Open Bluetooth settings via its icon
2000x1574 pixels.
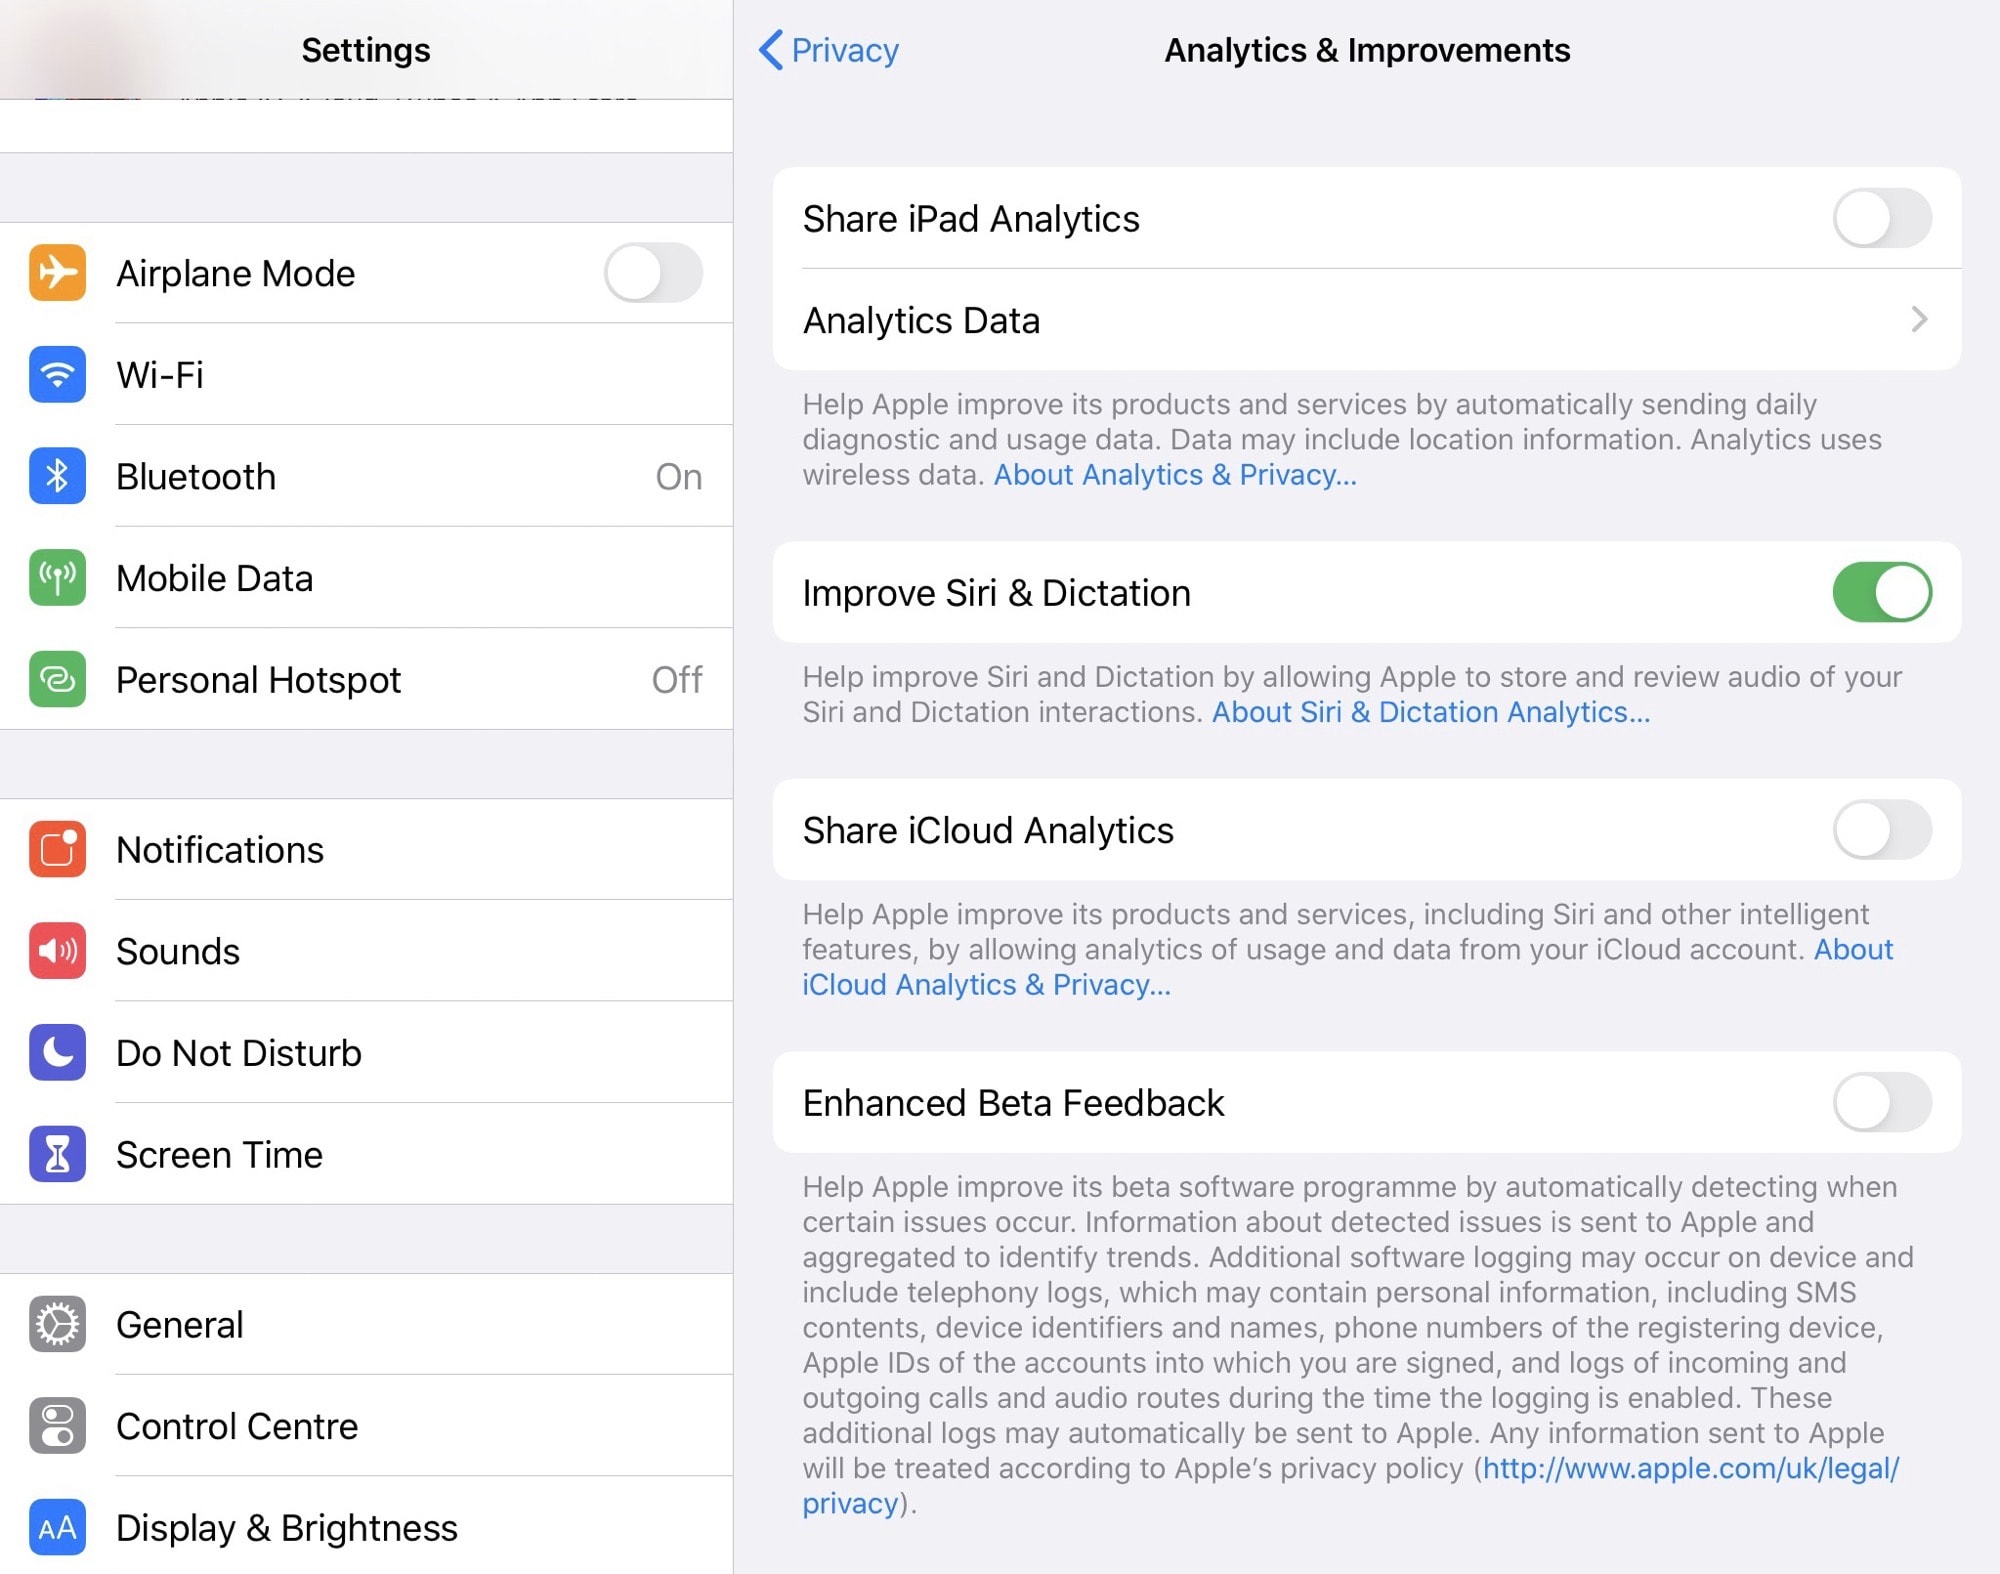(57, 477)
